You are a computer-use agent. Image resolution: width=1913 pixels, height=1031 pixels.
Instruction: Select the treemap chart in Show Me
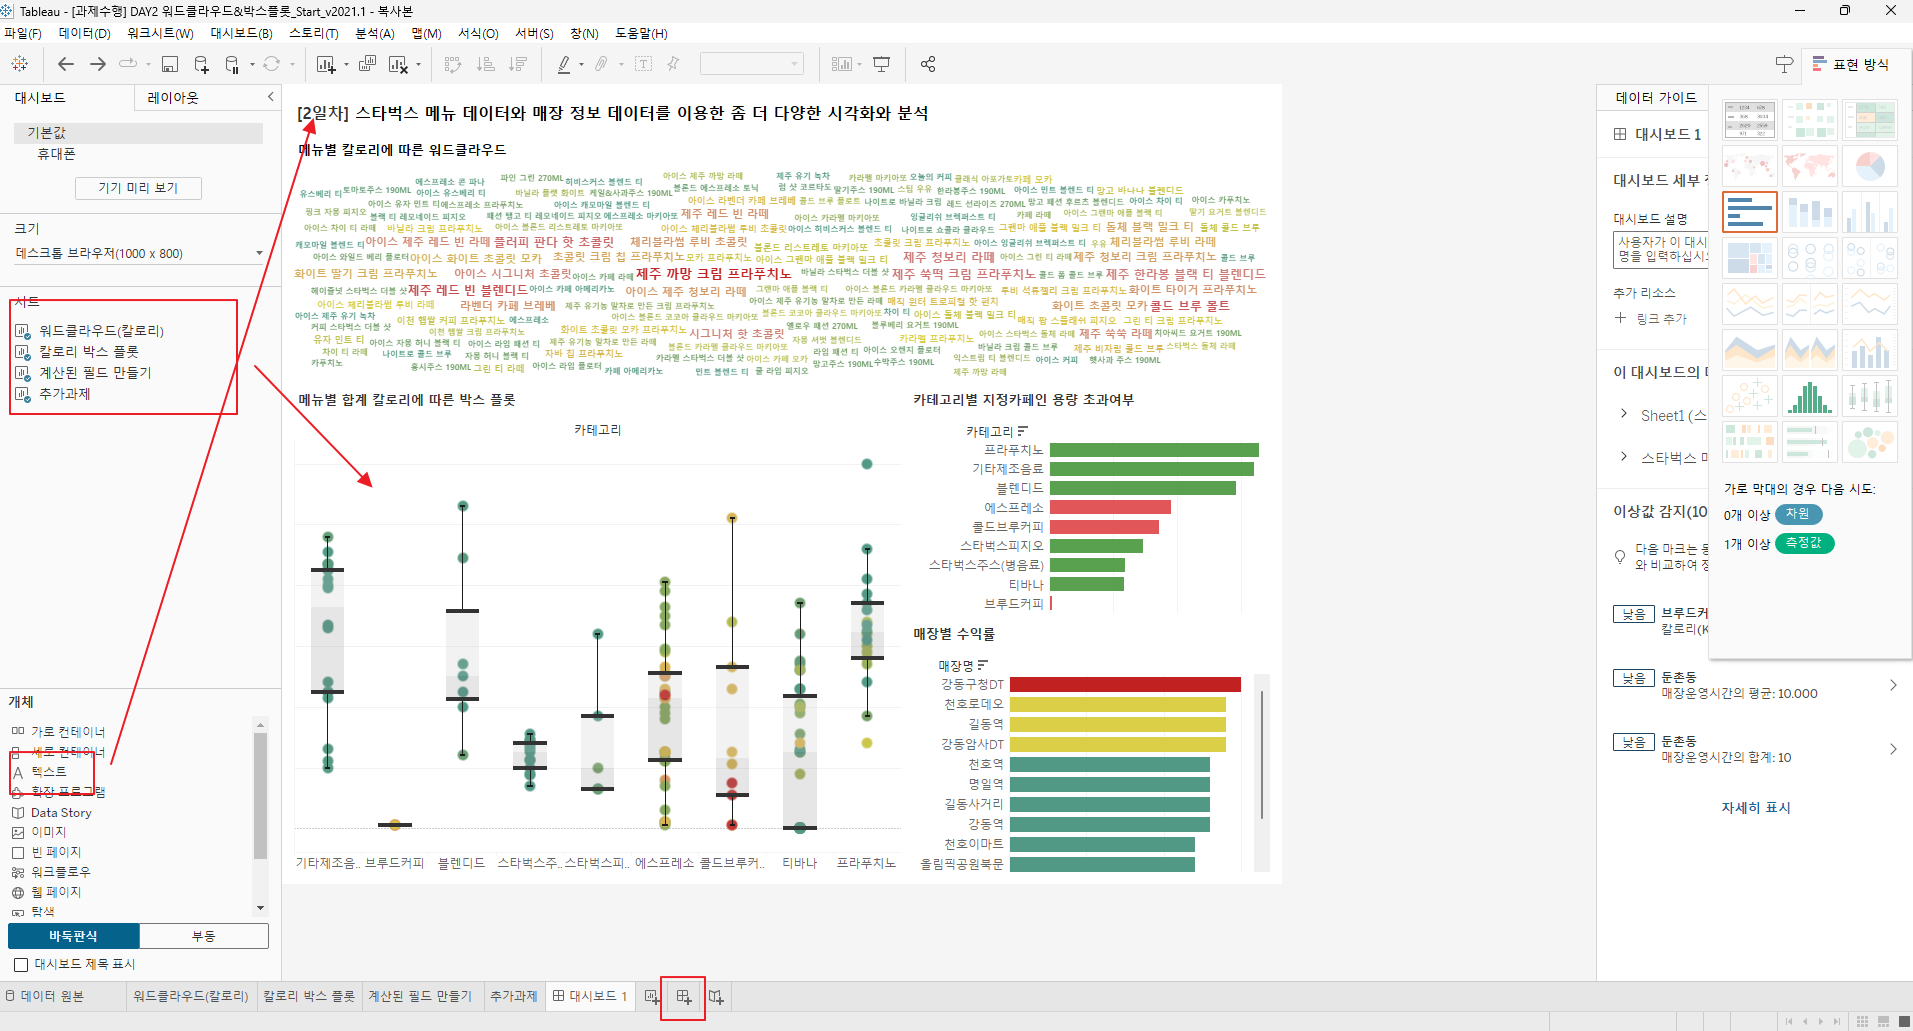click(1749, 258)
